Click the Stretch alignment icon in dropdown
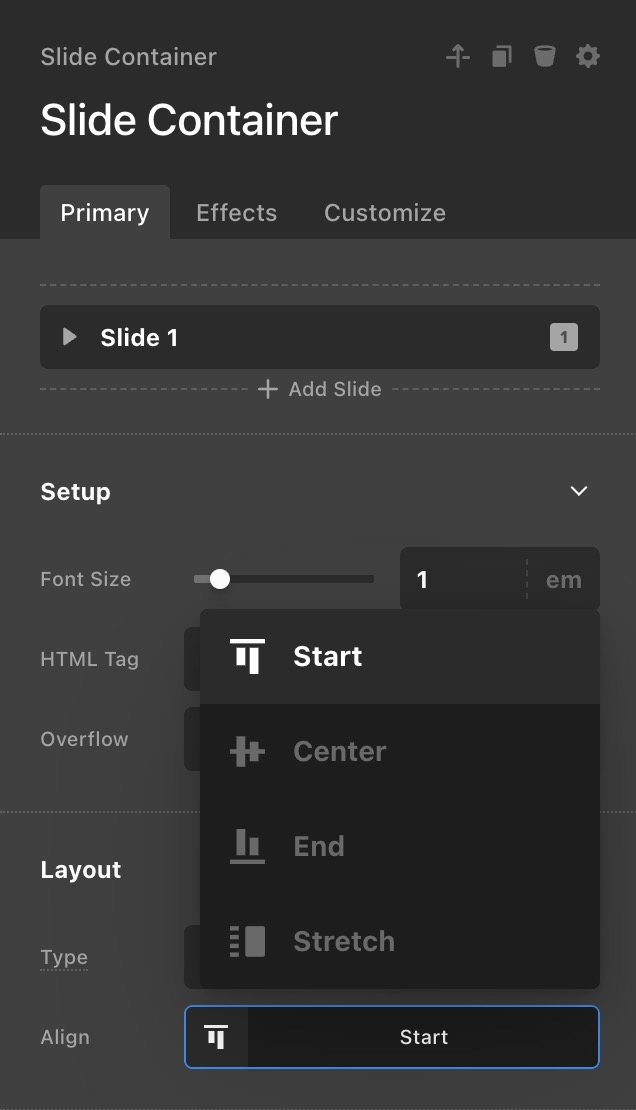The image size is (636, 1110). [x=247, y=941]
